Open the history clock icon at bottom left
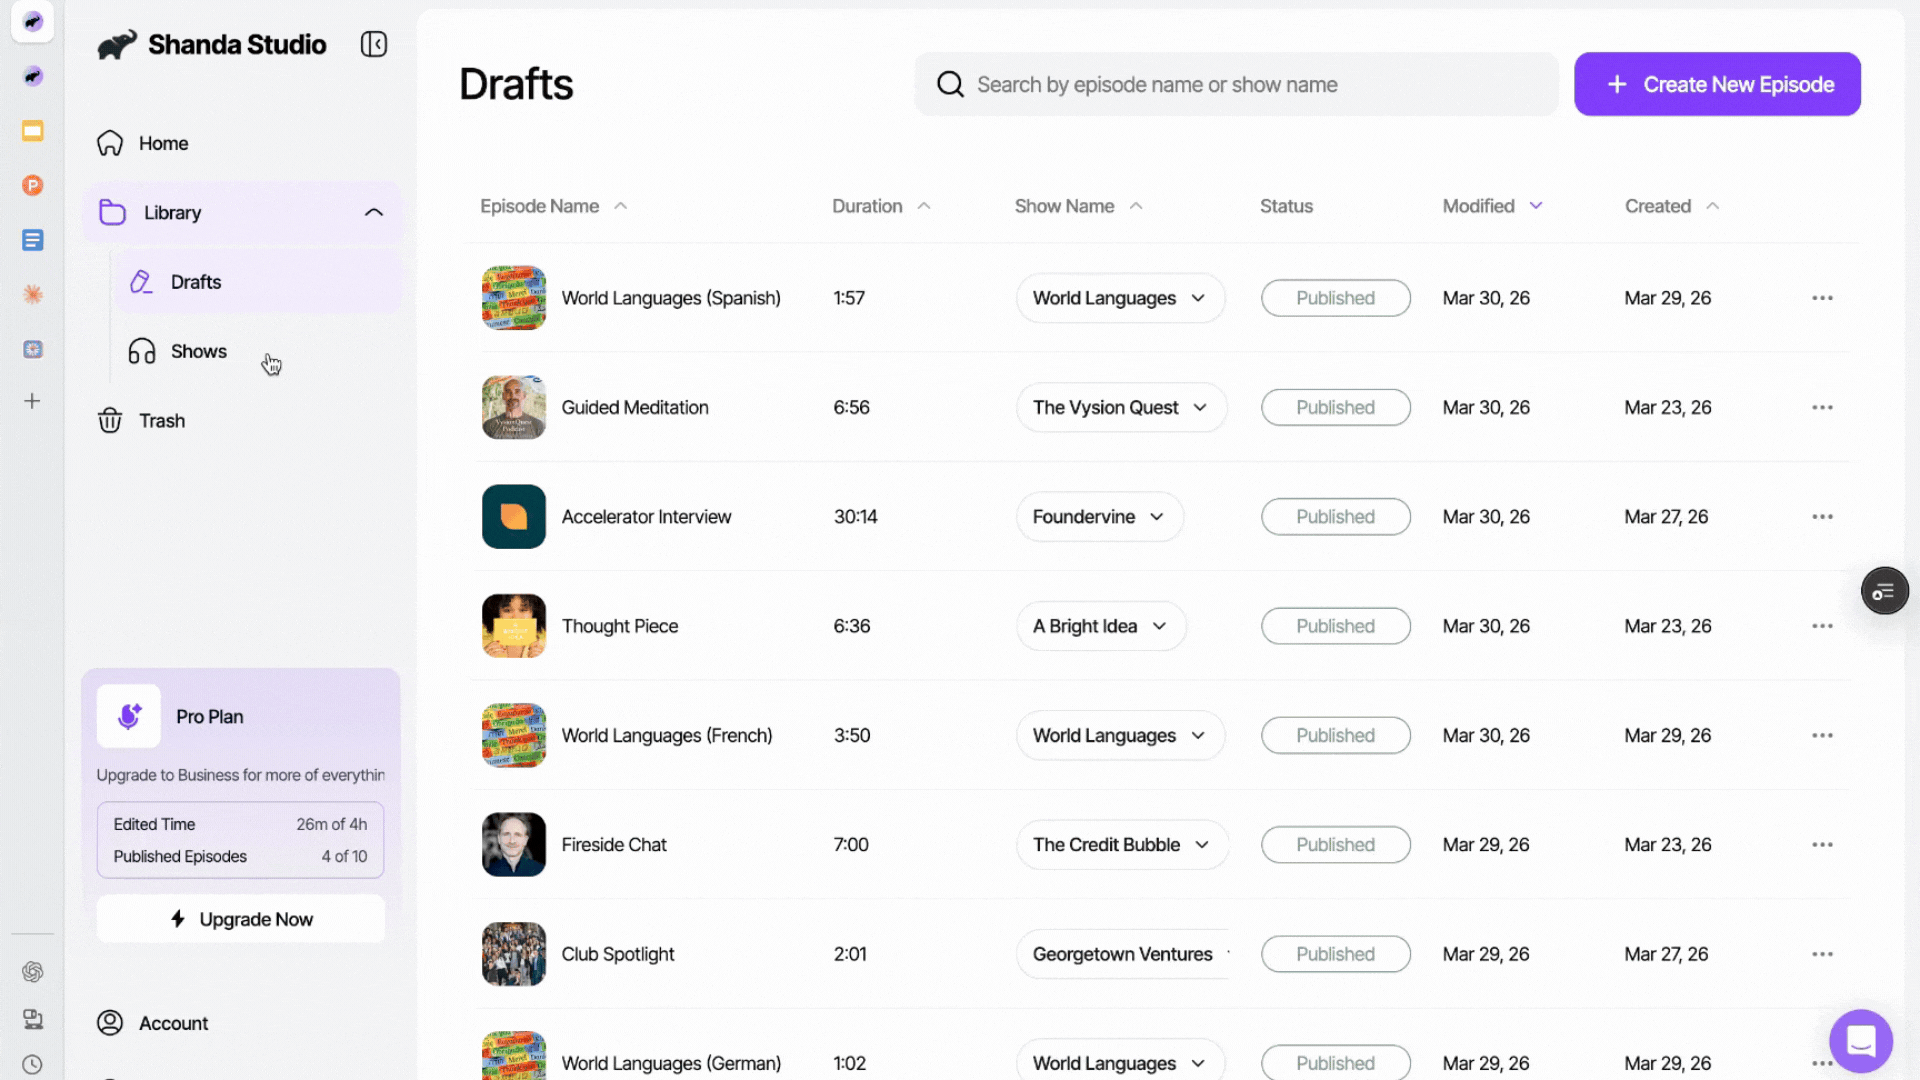 click(x=32, y=1065)
